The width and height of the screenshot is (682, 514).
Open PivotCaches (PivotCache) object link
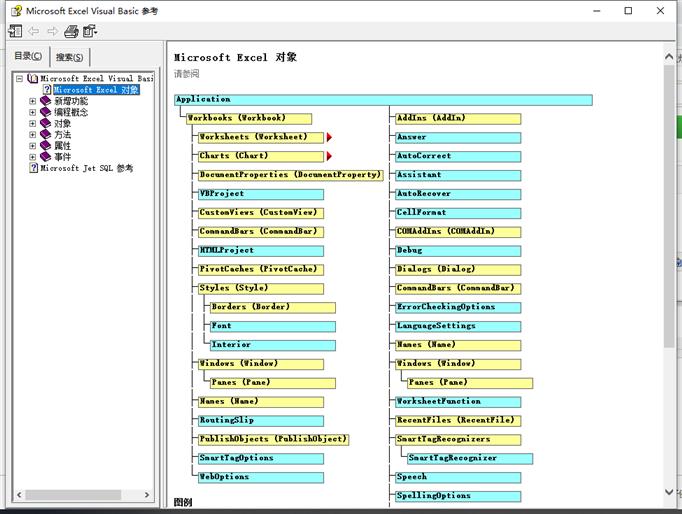coord(261,270)
